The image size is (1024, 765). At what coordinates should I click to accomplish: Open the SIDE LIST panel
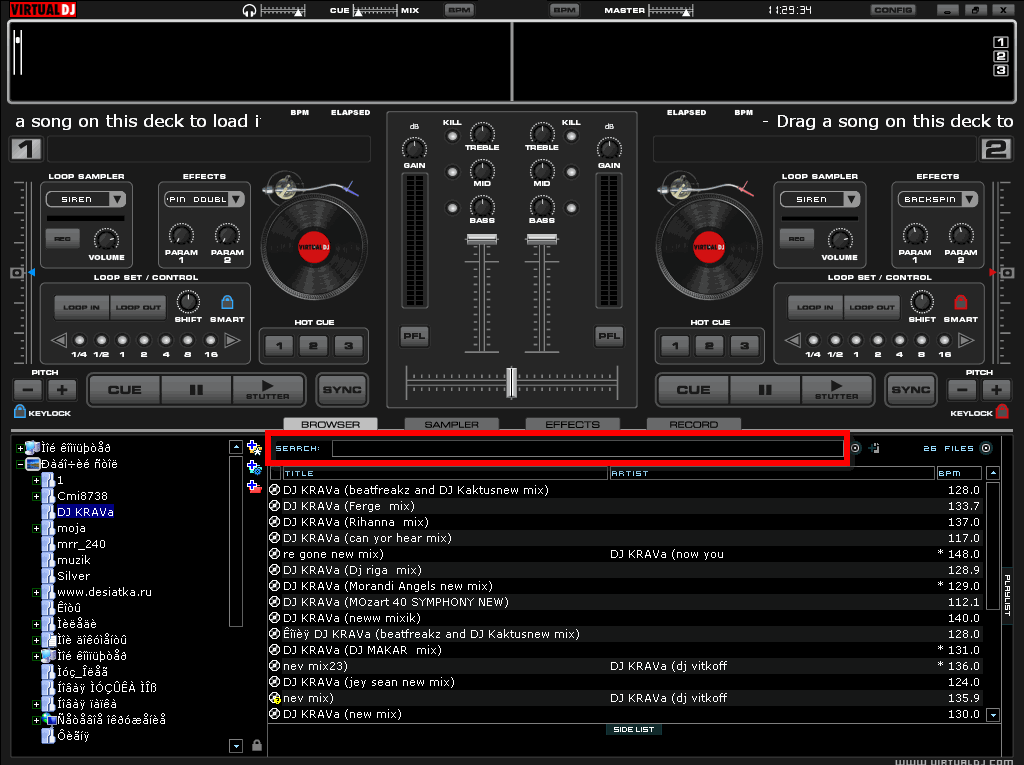(633, 729)
